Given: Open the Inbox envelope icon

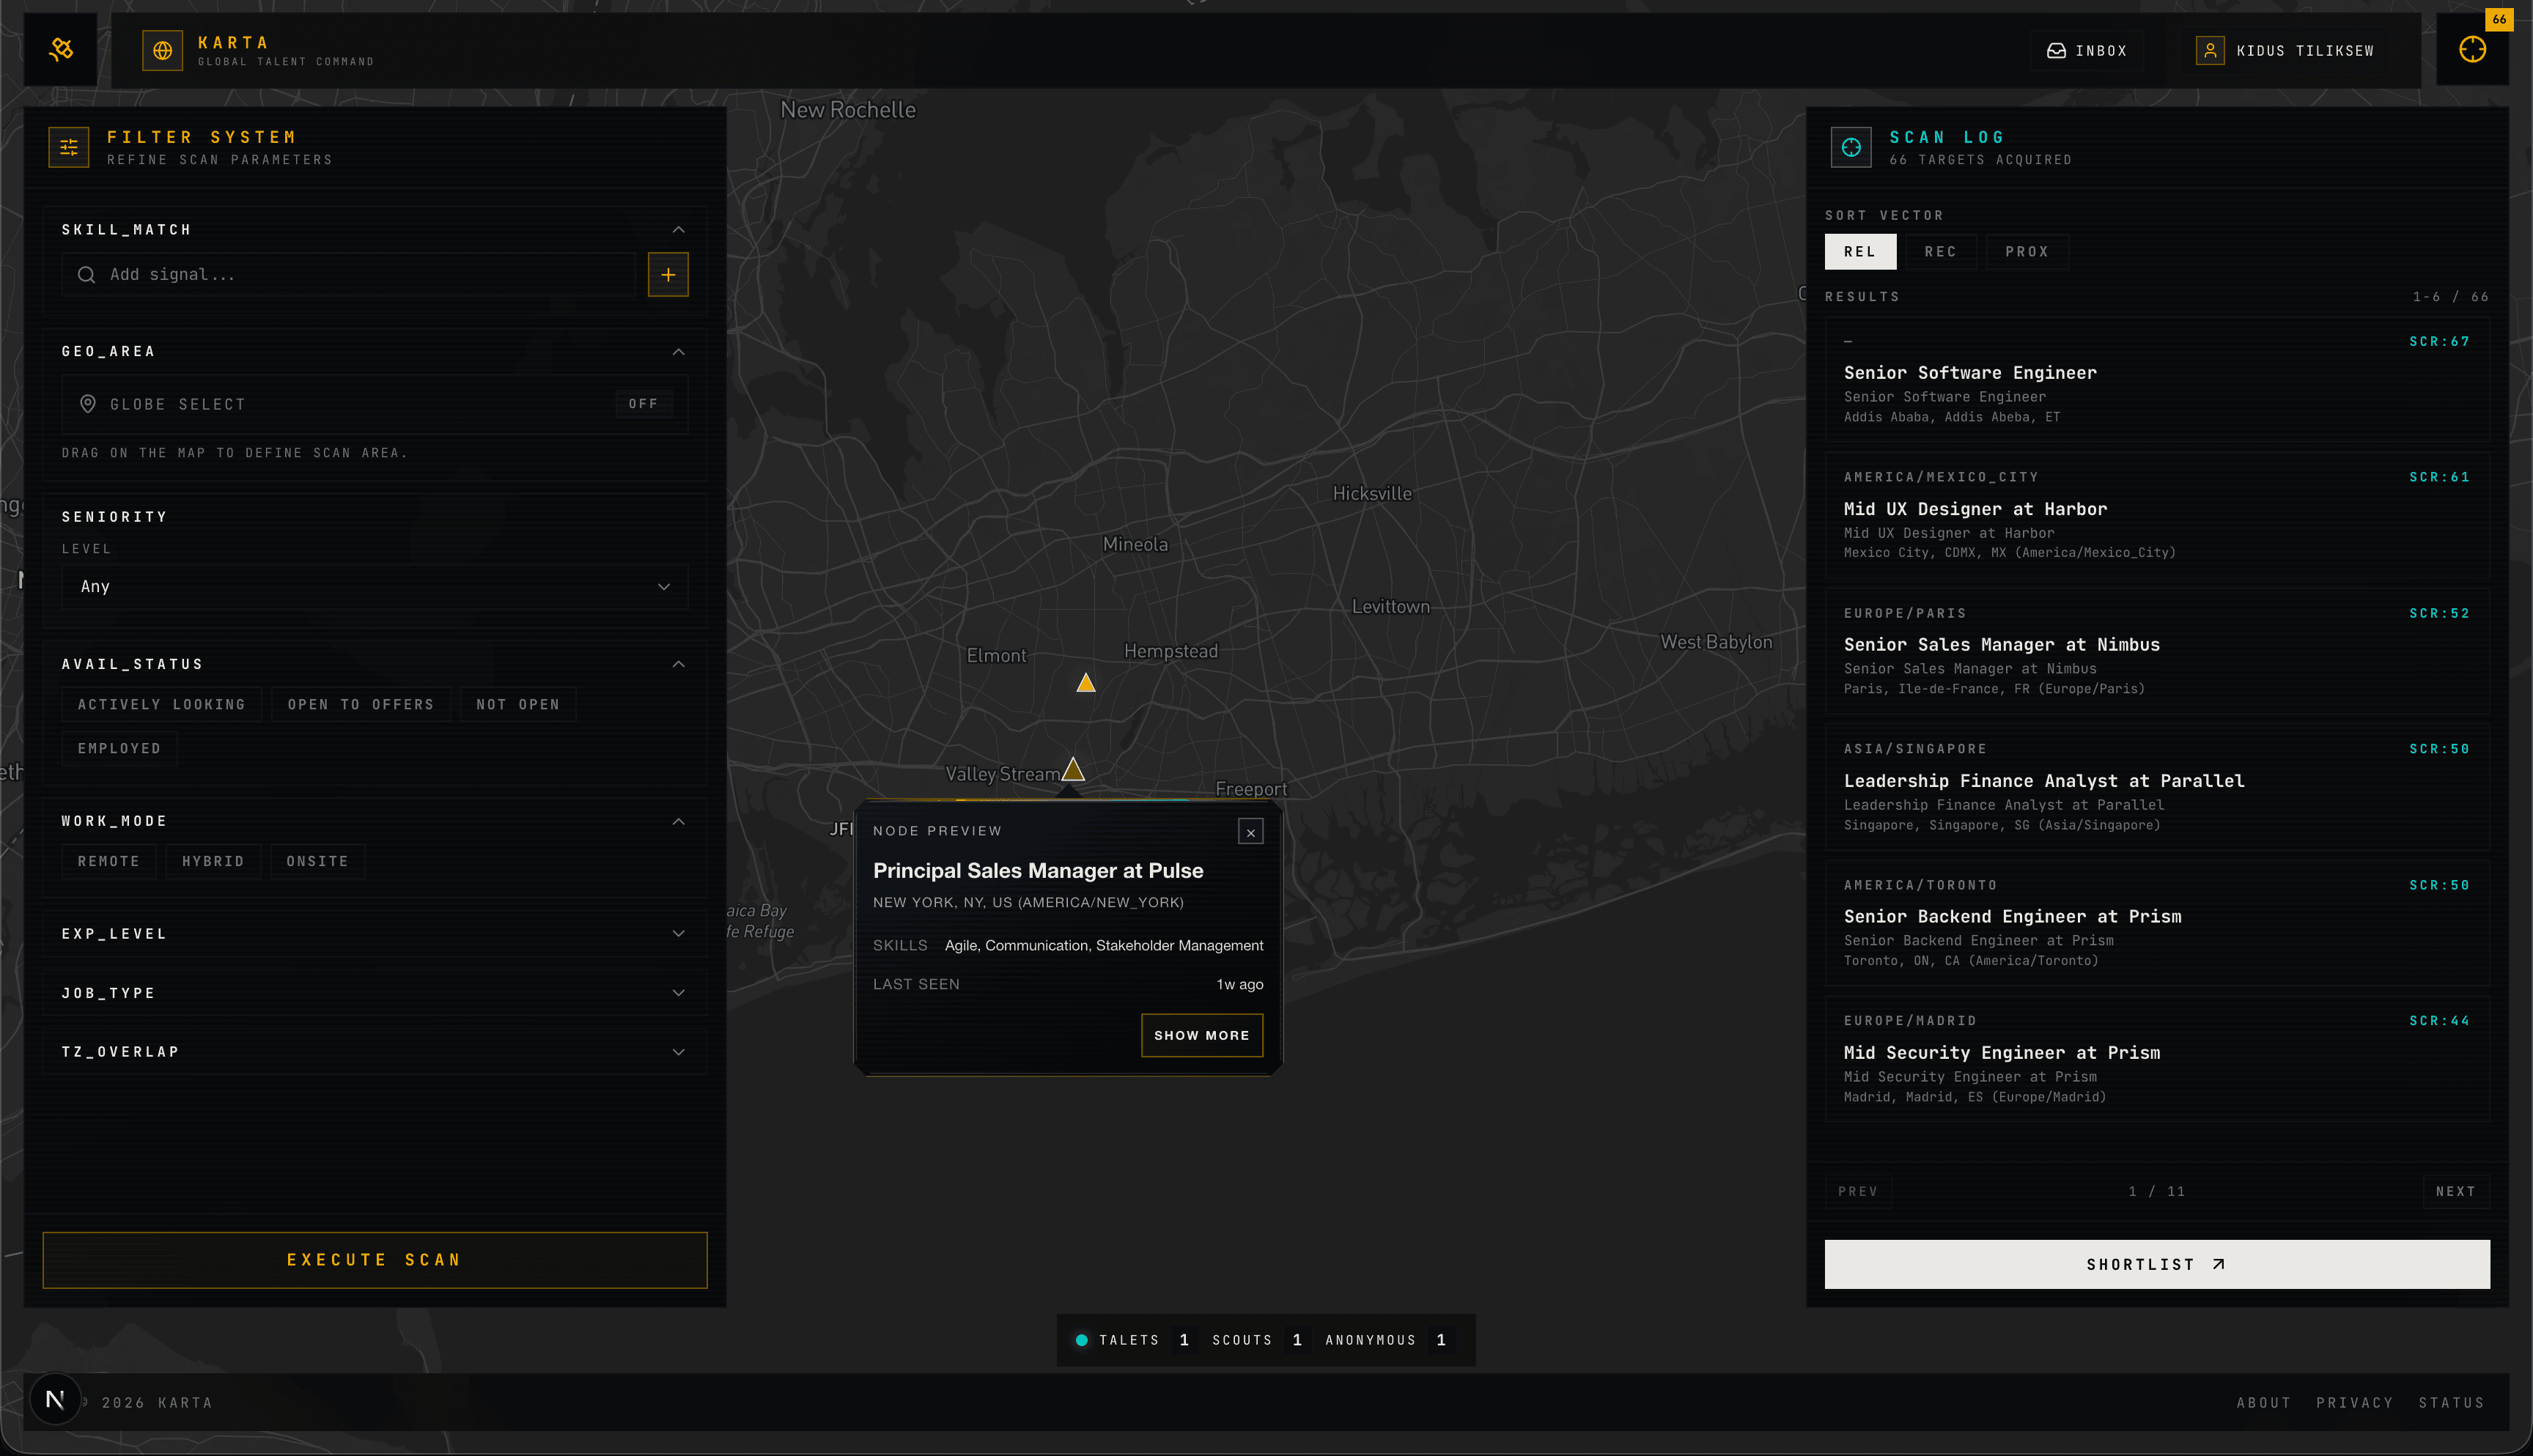Looking at the screenshot, I should tap(2055, 50).
